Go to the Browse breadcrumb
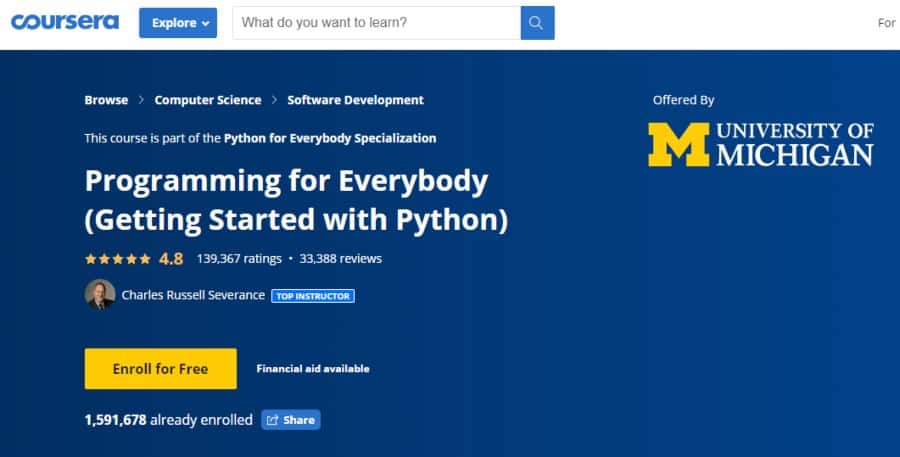The width and height of the screenshot is (900, 457). point(106,100)
